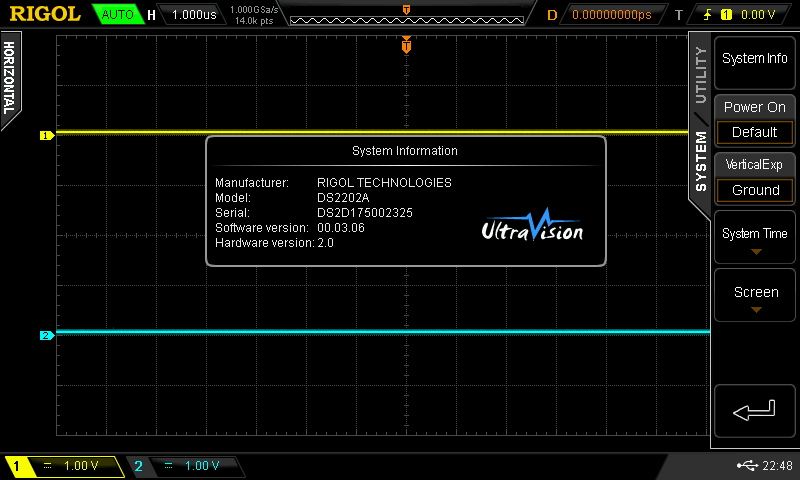Select model text DS2202A
Screen dimensions: 800x480
click(343, 198)
